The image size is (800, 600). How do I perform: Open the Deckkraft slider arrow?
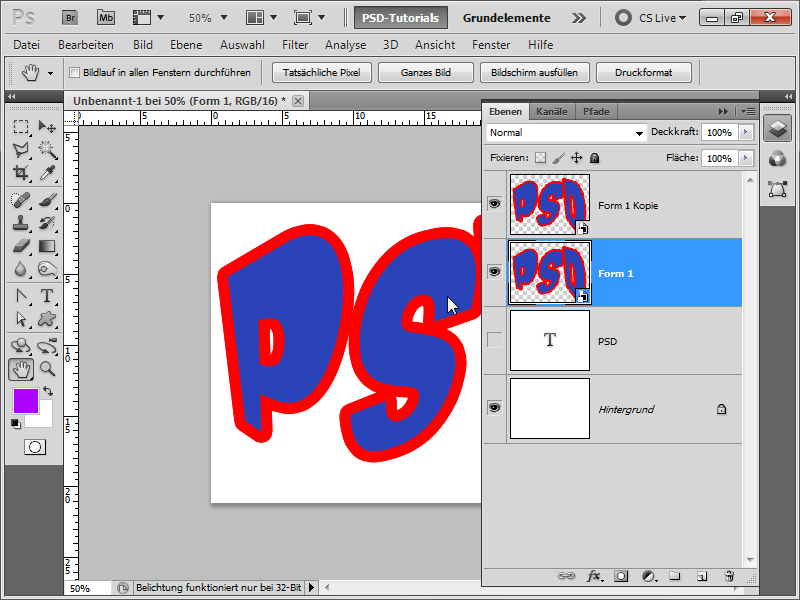click(x=746, y=132)
